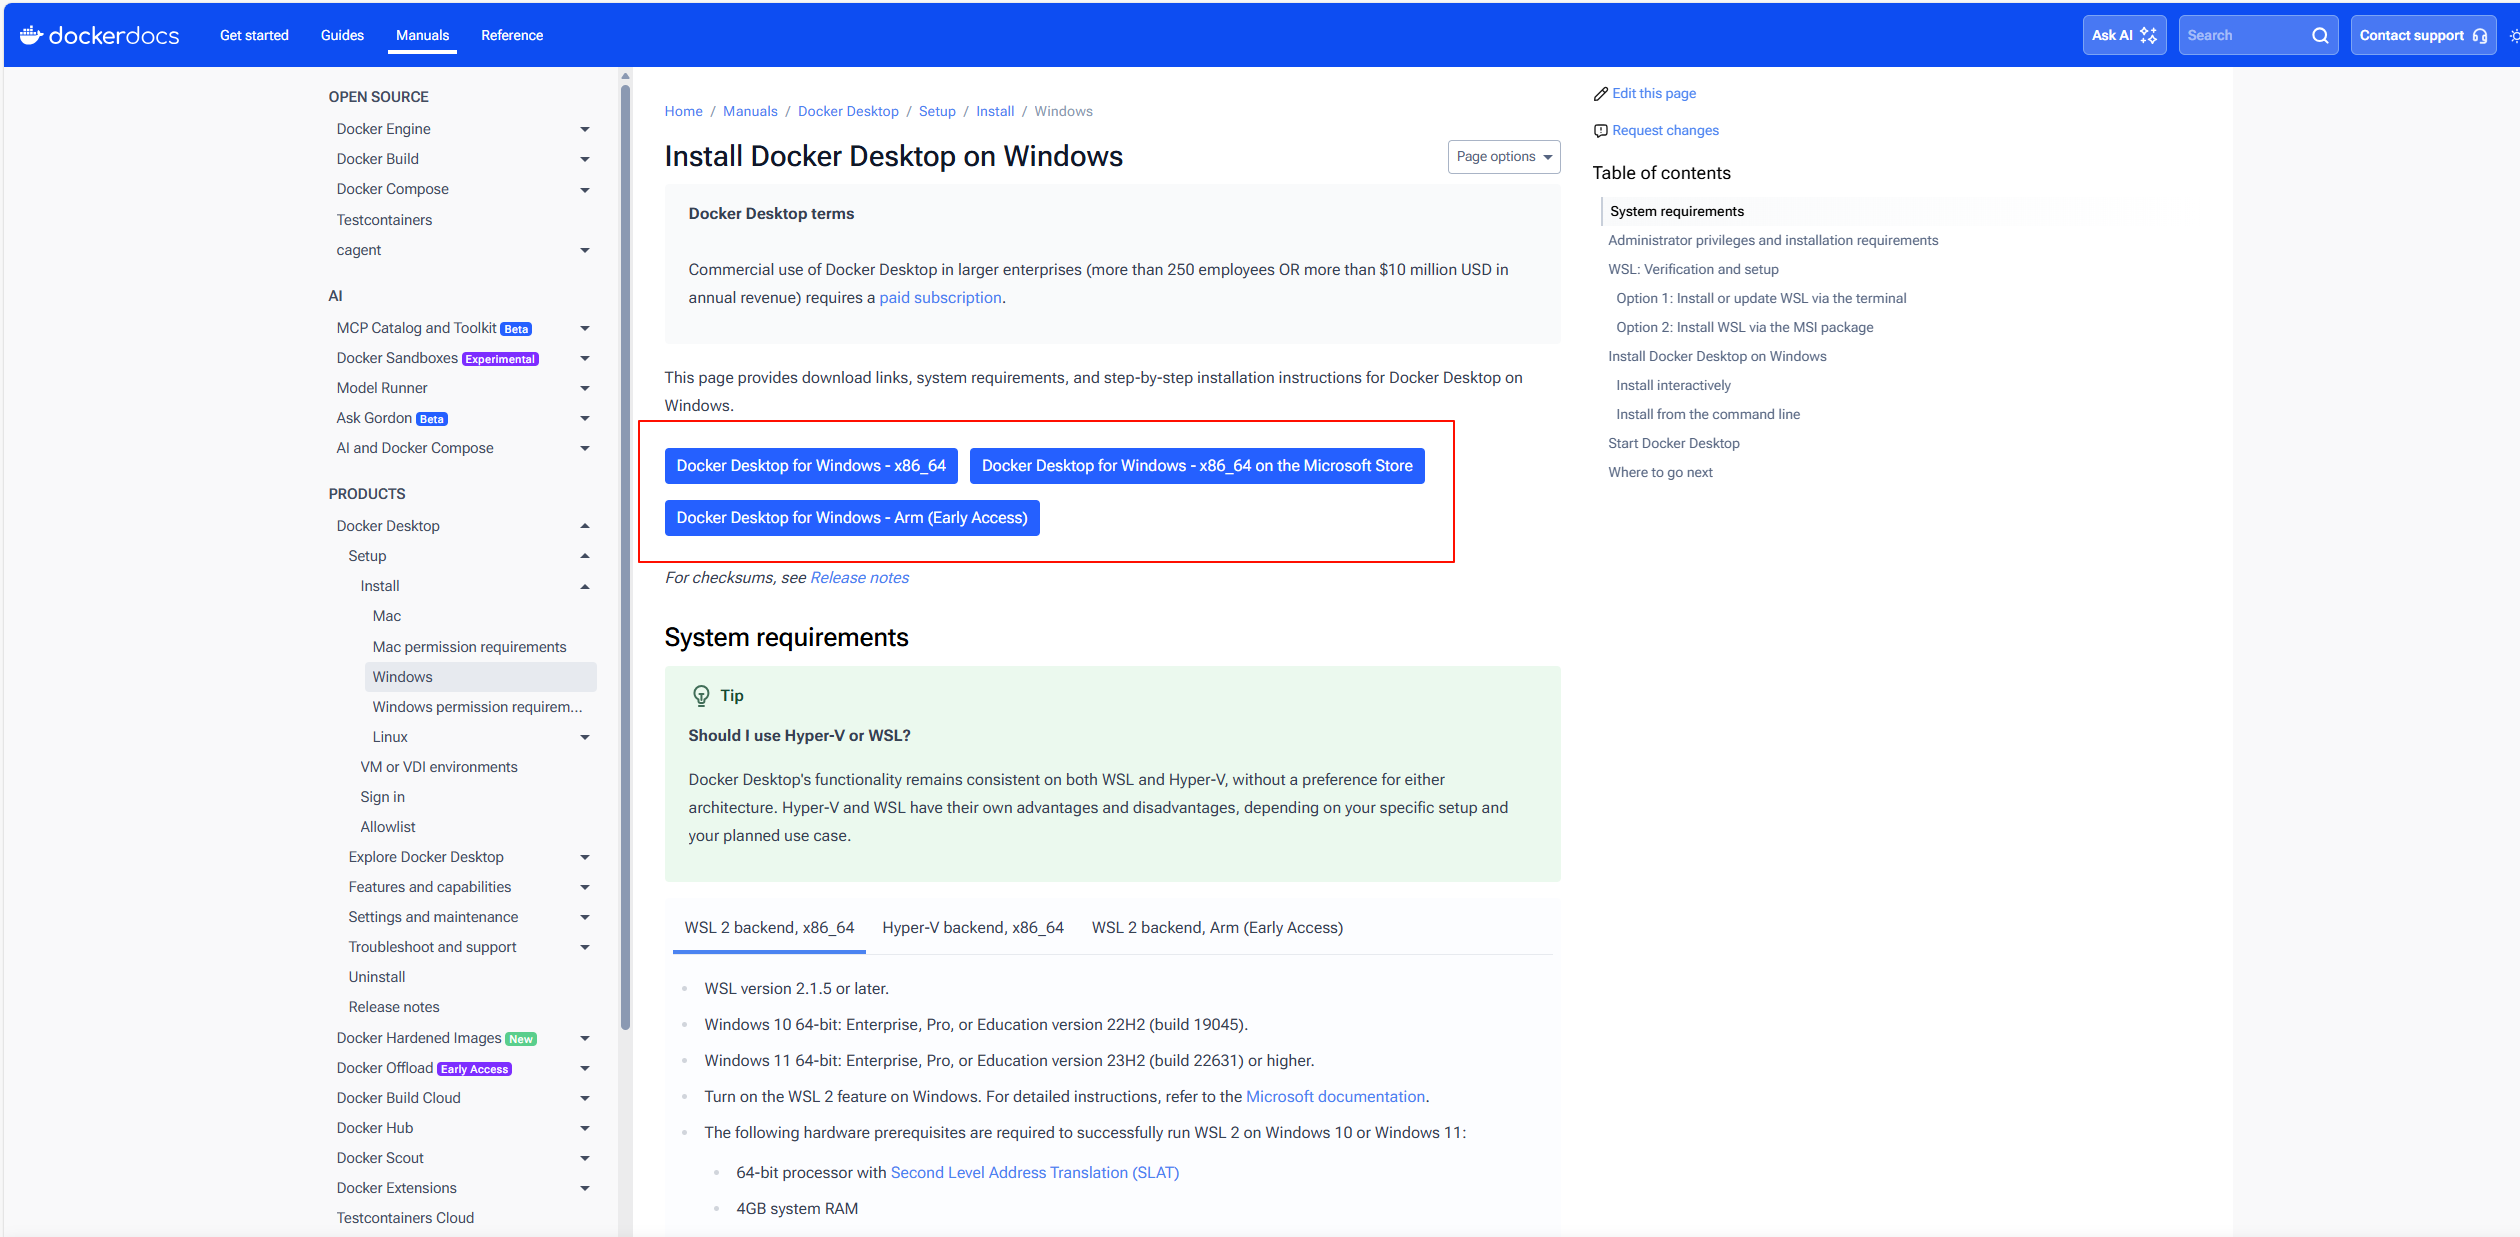Switch to Hyper-V backend, x86_64 tab
The height and width of the screenshot is (1237, 2520).
(x=972, y=927)
